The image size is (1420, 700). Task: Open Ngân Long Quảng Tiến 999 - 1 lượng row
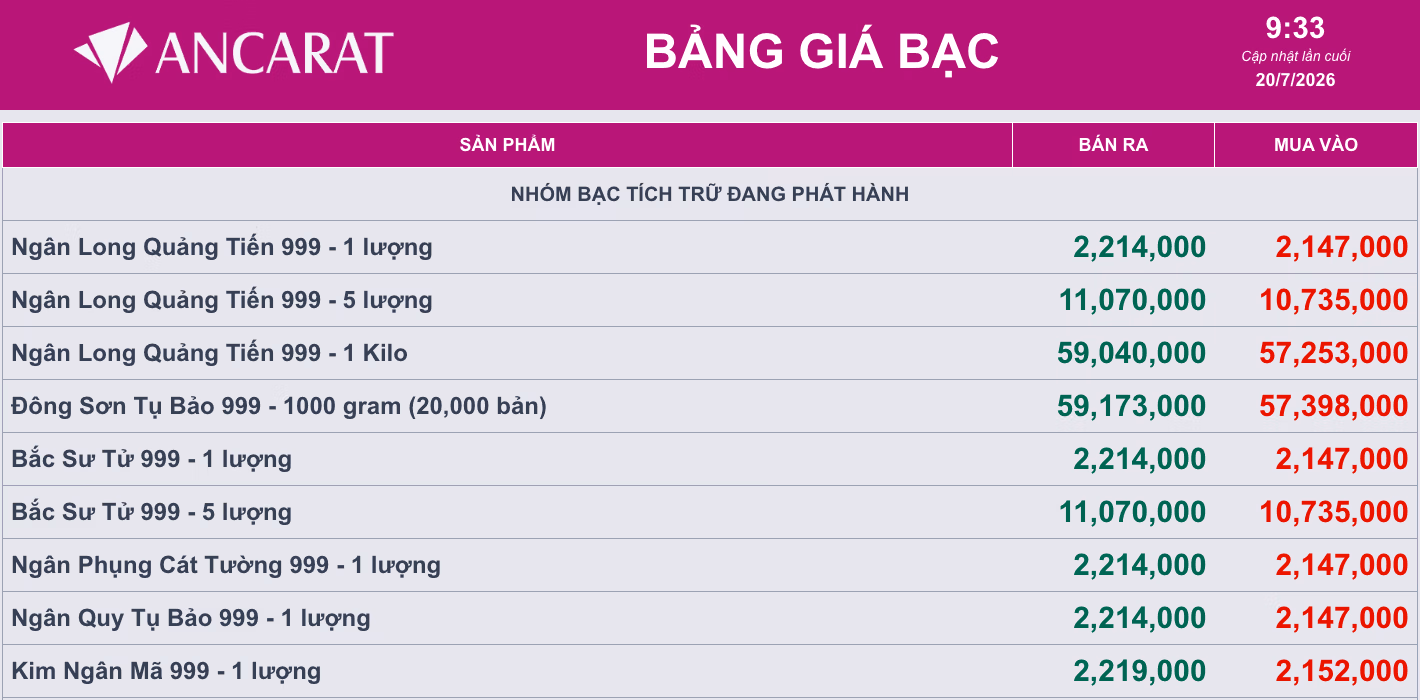[710, 247]
